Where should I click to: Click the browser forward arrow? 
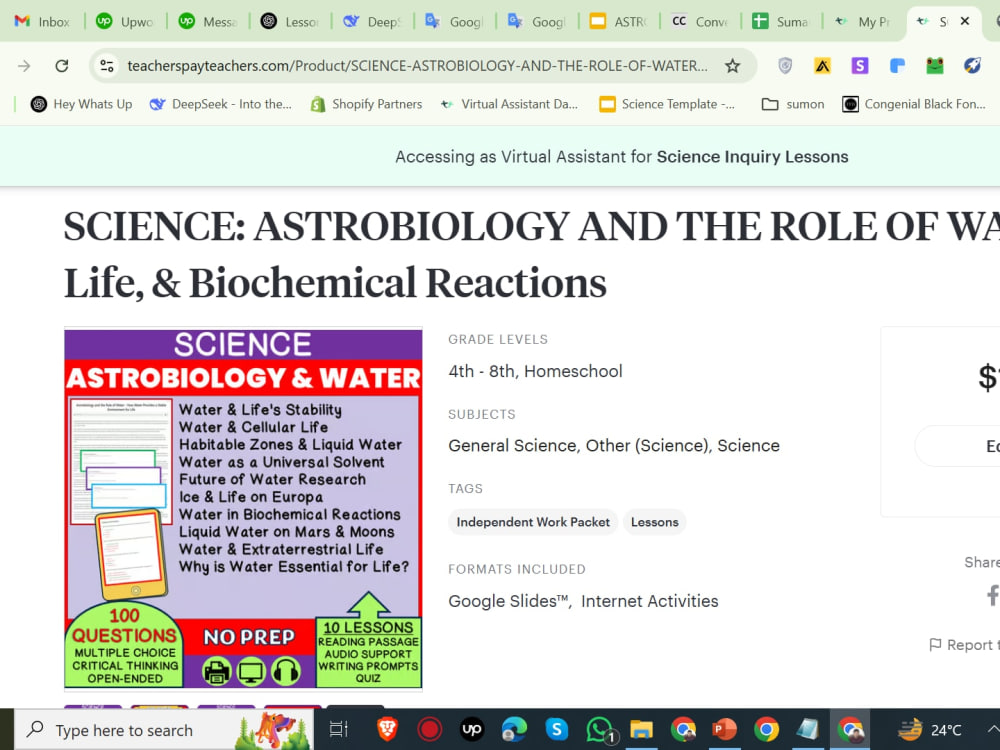coord(24,66)
